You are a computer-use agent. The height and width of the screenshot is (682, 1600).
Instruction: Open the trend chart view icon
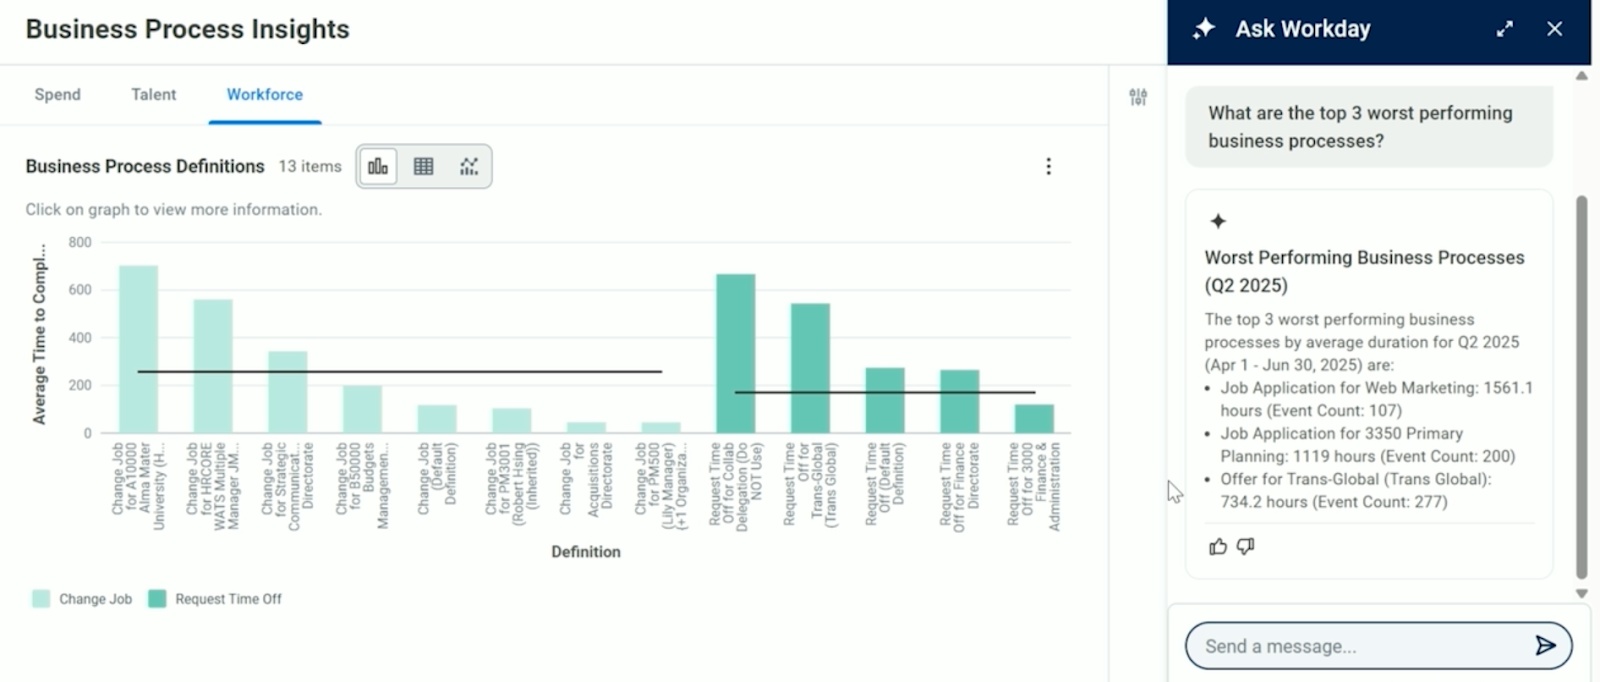468,166
